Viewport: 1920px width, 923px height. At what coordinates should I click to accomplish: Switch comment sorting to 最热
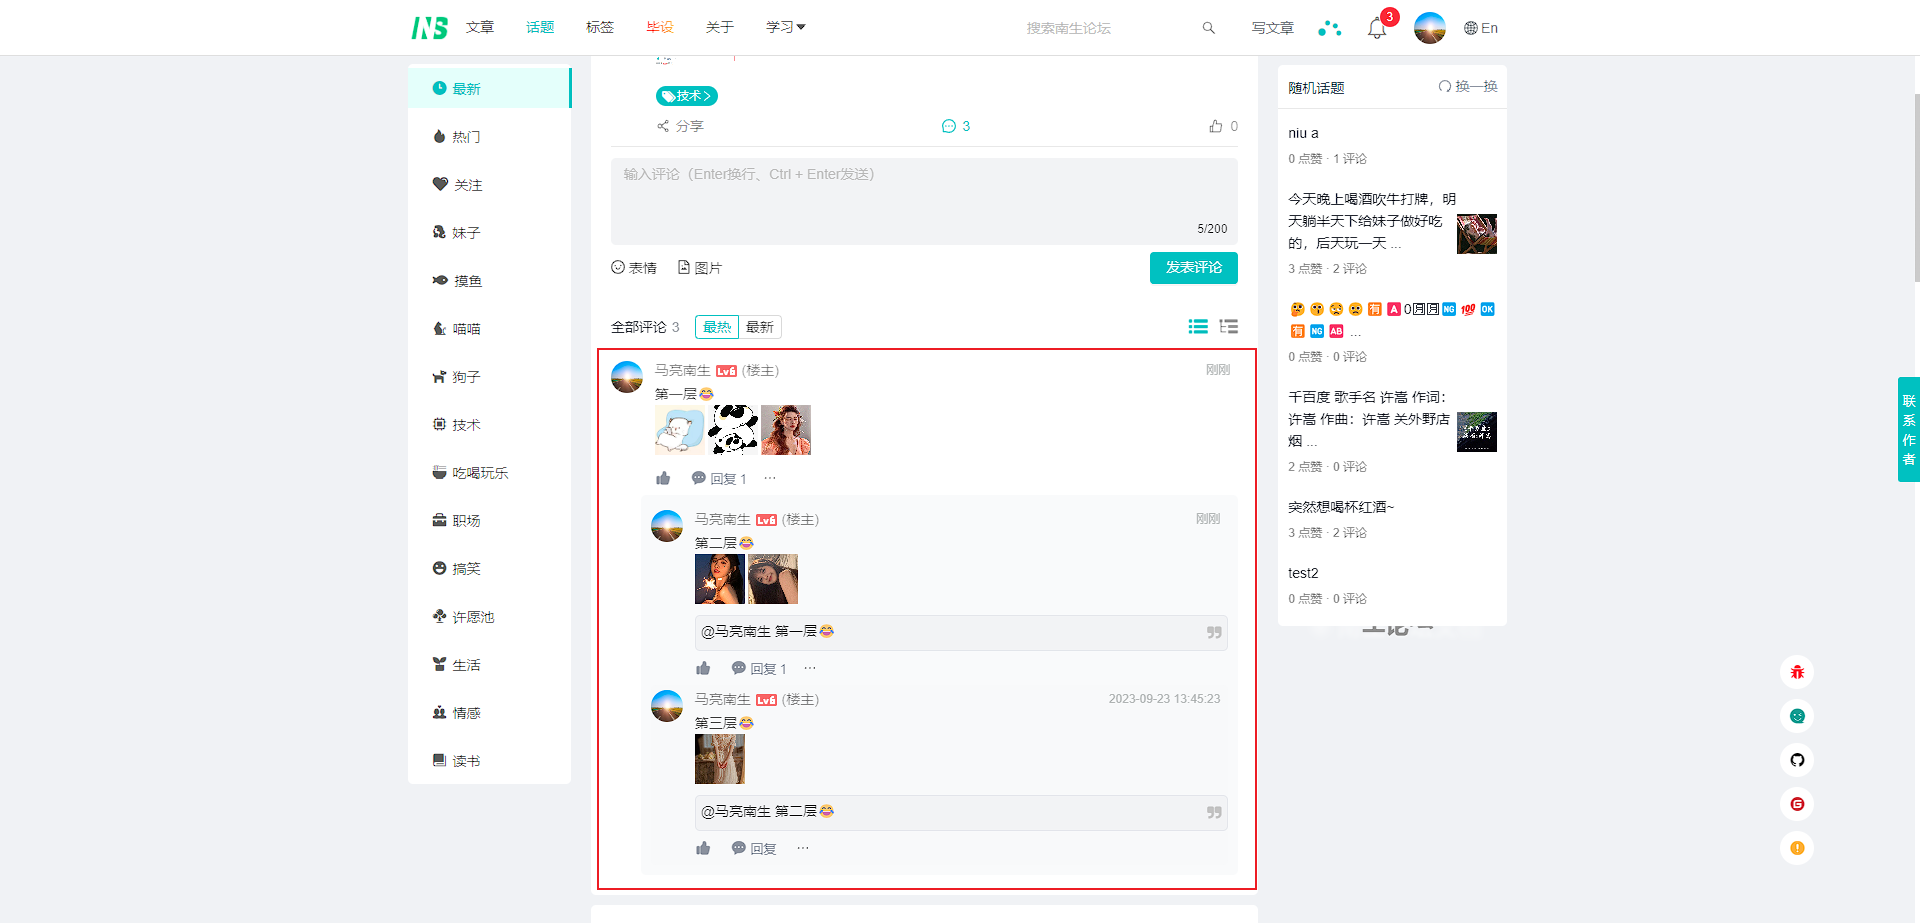pos(716,327)
